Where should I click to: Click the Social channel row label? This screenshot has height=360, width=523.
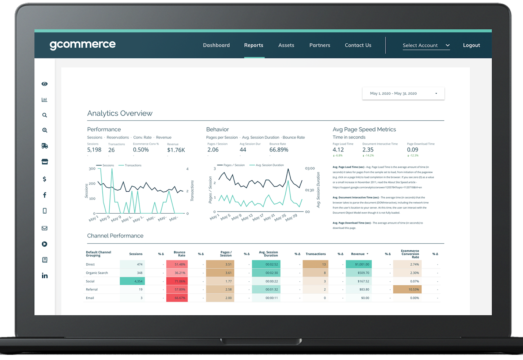pyautogui.click(x=90, y=281)
